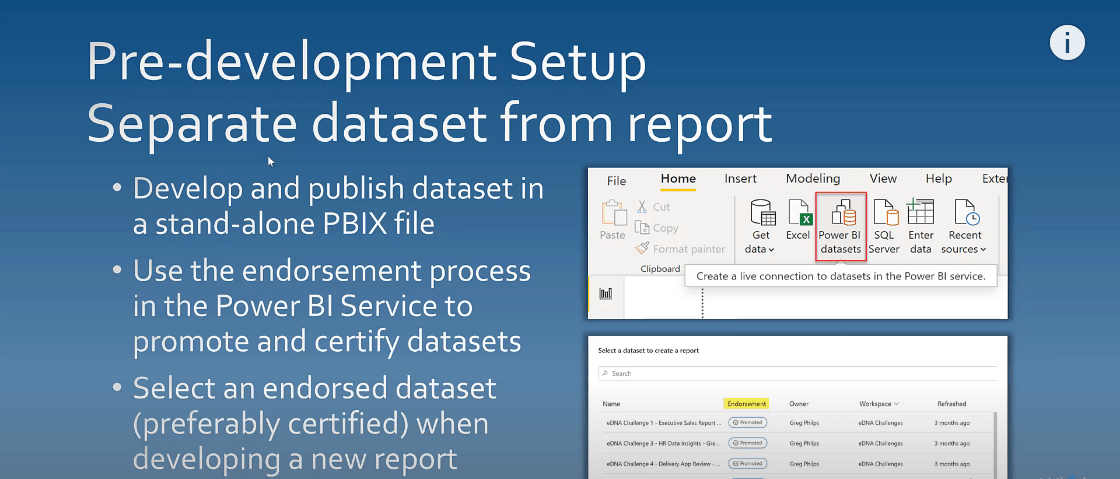Click the info icon at slide corner
The image size is (1120, 479).
tap(1067, 43)
